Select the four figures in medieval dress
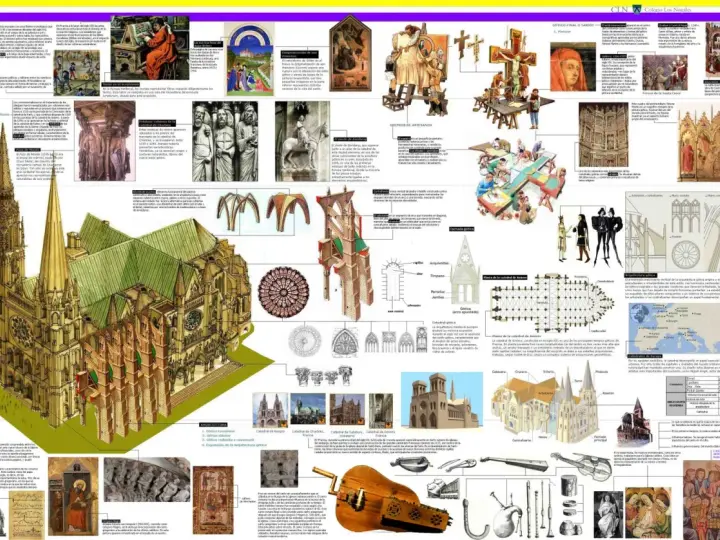 point(590,235)
